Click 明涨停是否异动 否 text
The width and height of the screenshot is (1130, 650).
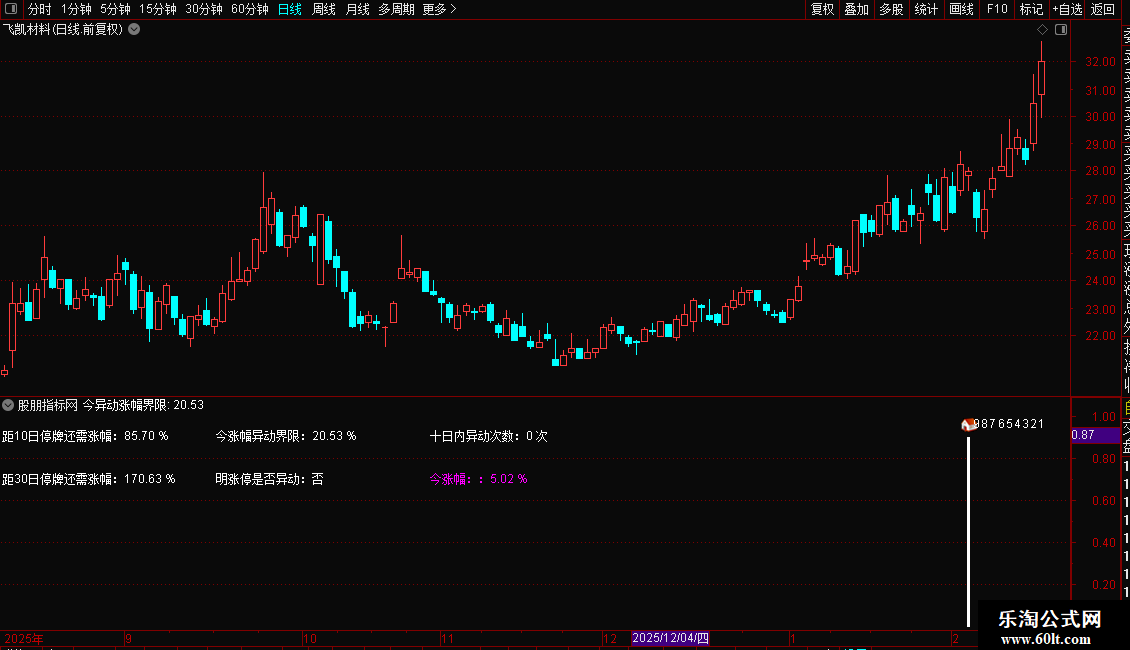pos(269,478)
